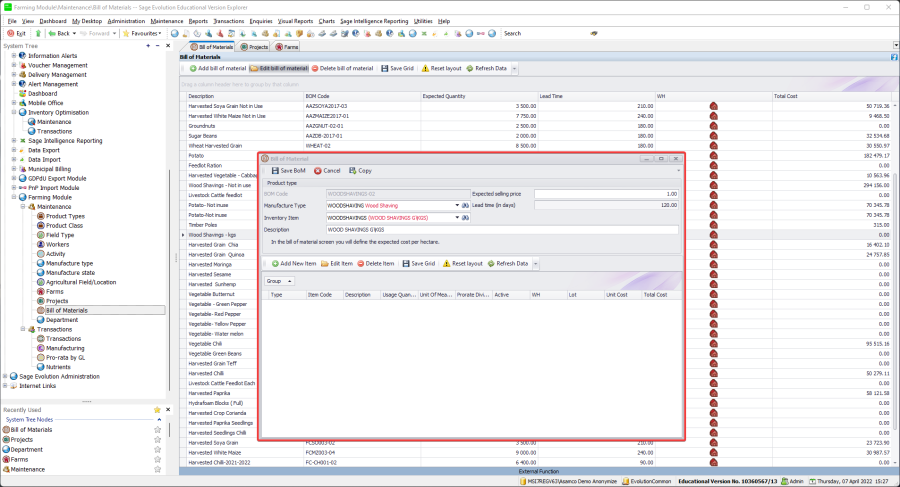Click the Copy icon in dialog toolbar
900x487 pixels.
(x=353, y=171)
